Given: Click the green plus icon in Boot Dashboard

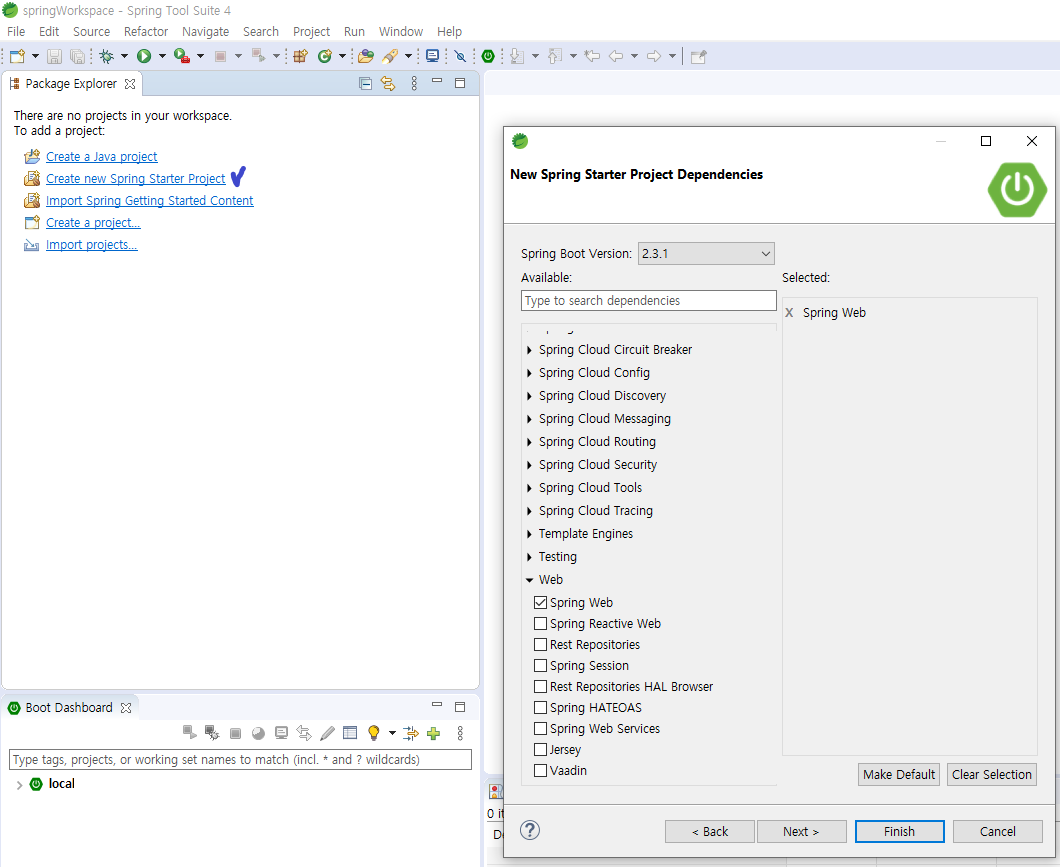Looking at the screenshot, I should pyautogui.click(x=433, y=733).
